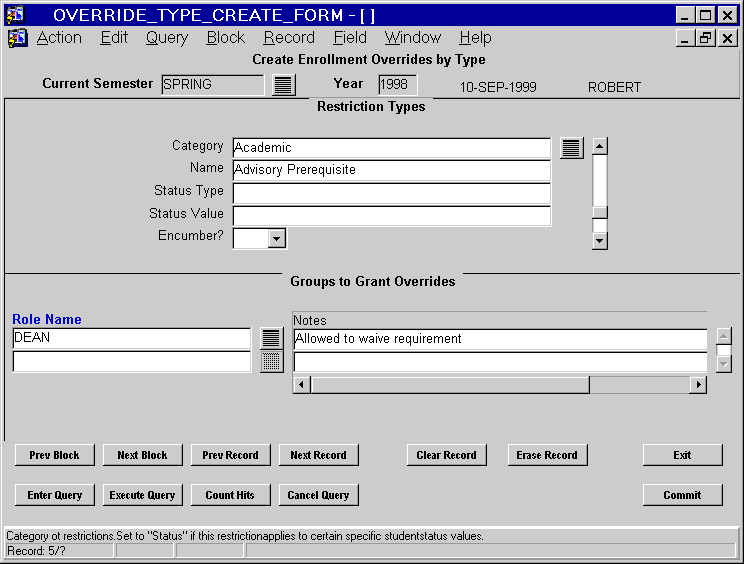Restore the inner form window

pos(705,37)
